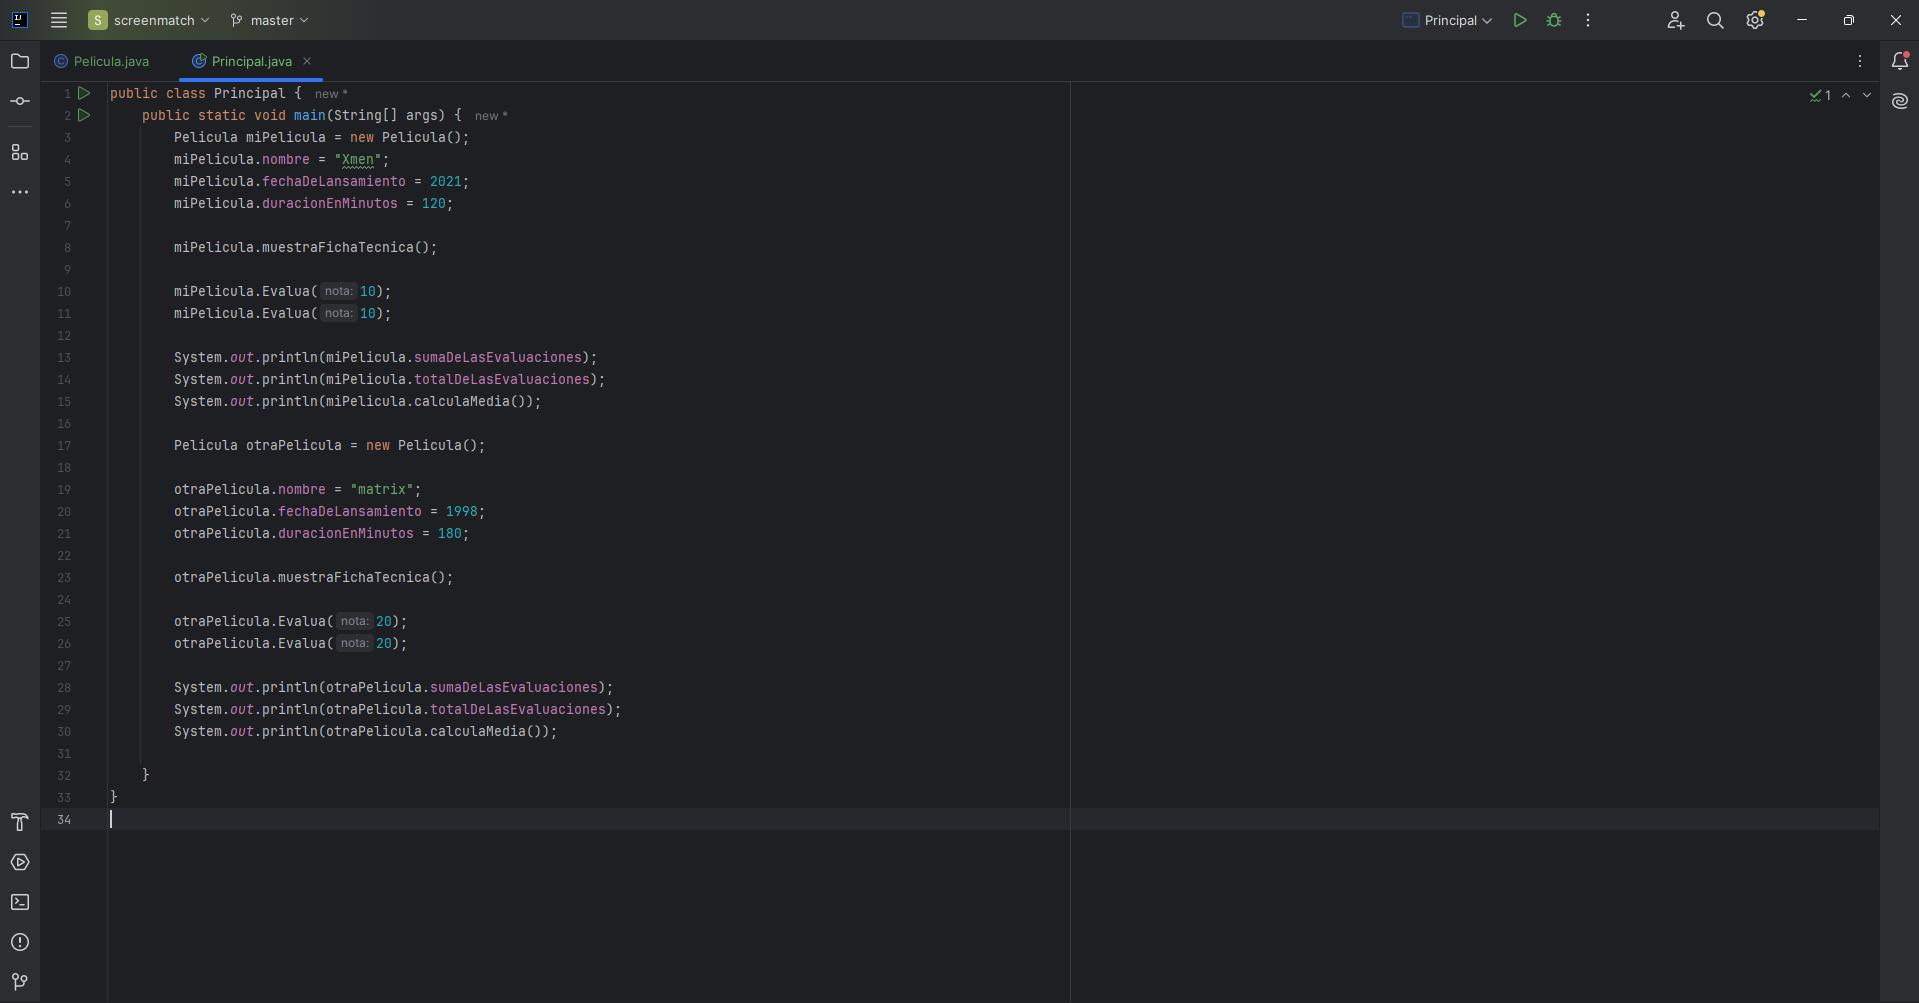Click the value 2021 on line 5
The height and width of the screenshot is (1003, 1919).
446,181
